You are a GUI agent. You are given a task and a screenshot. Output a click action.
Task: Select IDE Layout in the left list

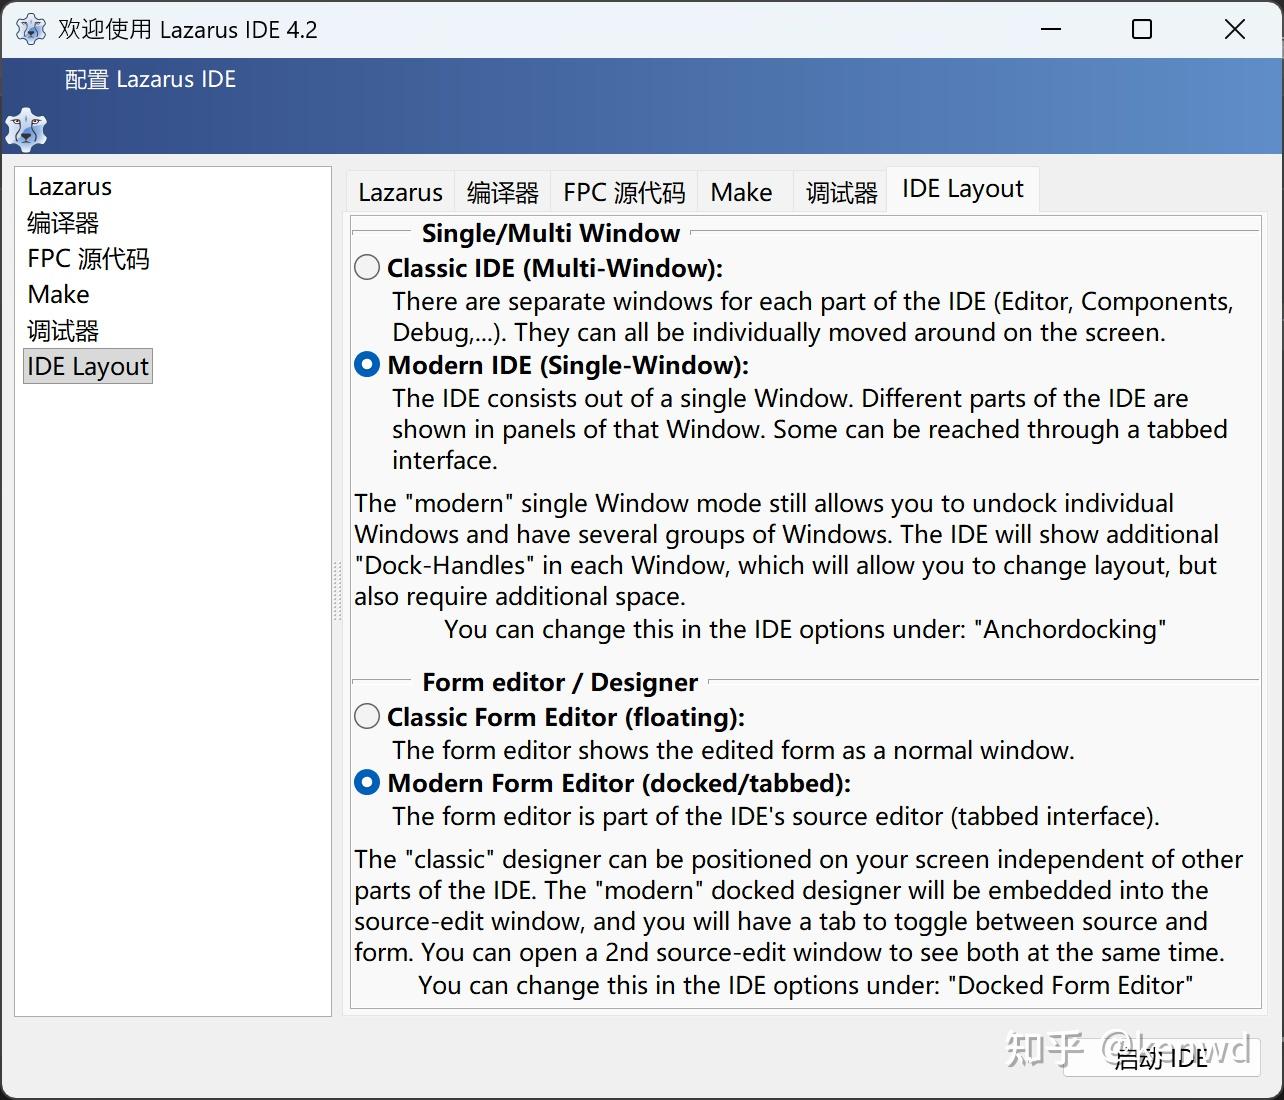88,367
